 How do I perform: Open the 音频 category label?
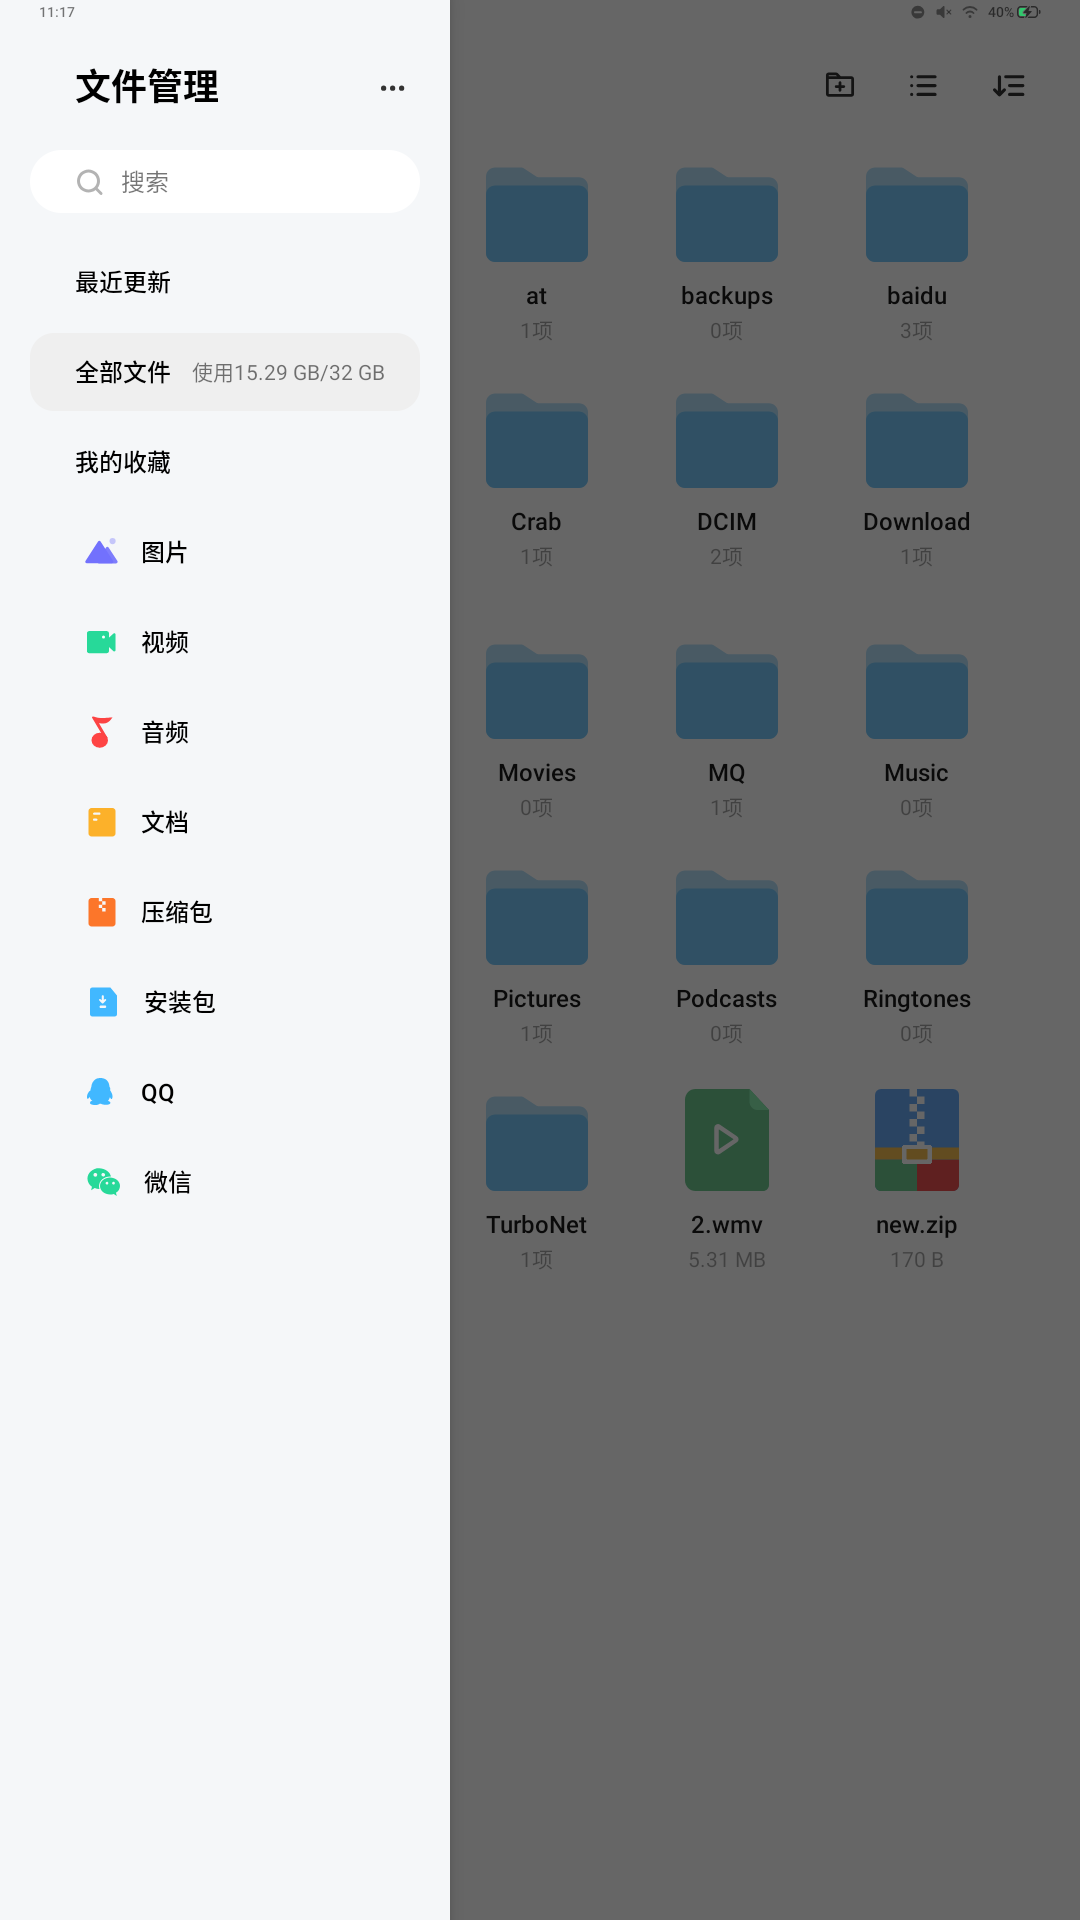pyautogui.click(x=165, y=732)
